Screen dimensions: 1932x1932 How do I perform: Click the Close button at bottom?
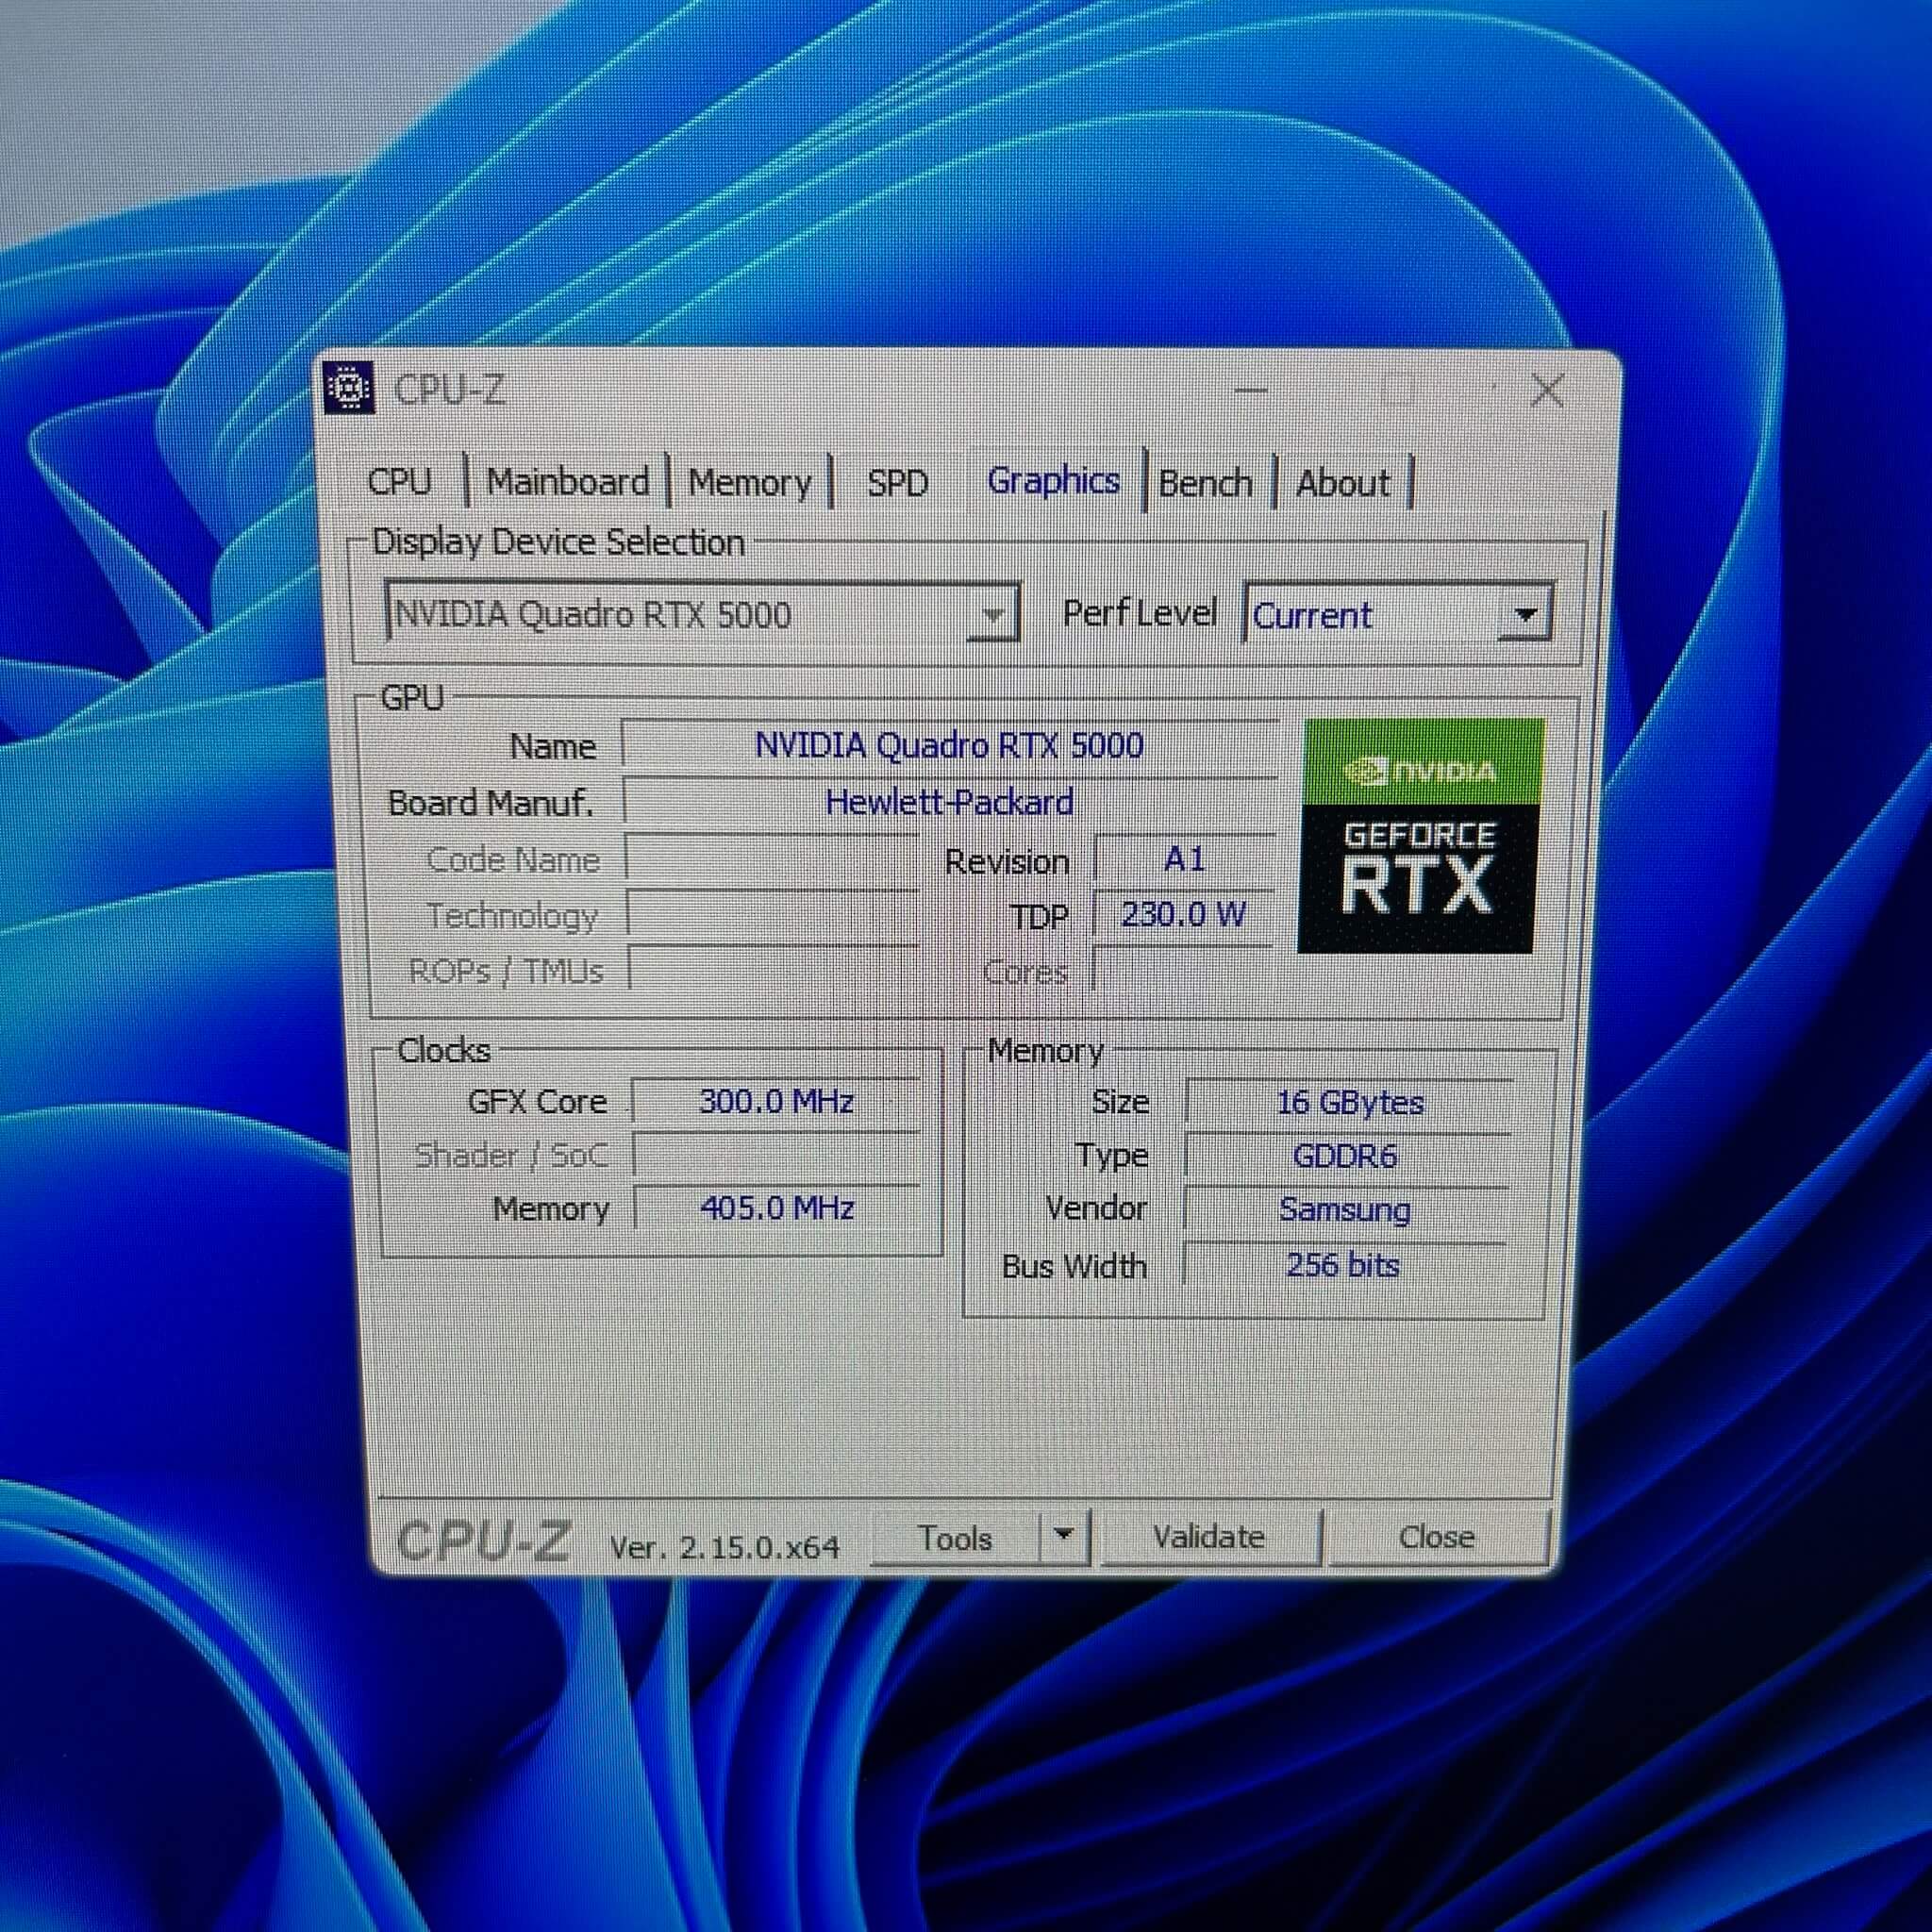(x=1437, y=1537)
